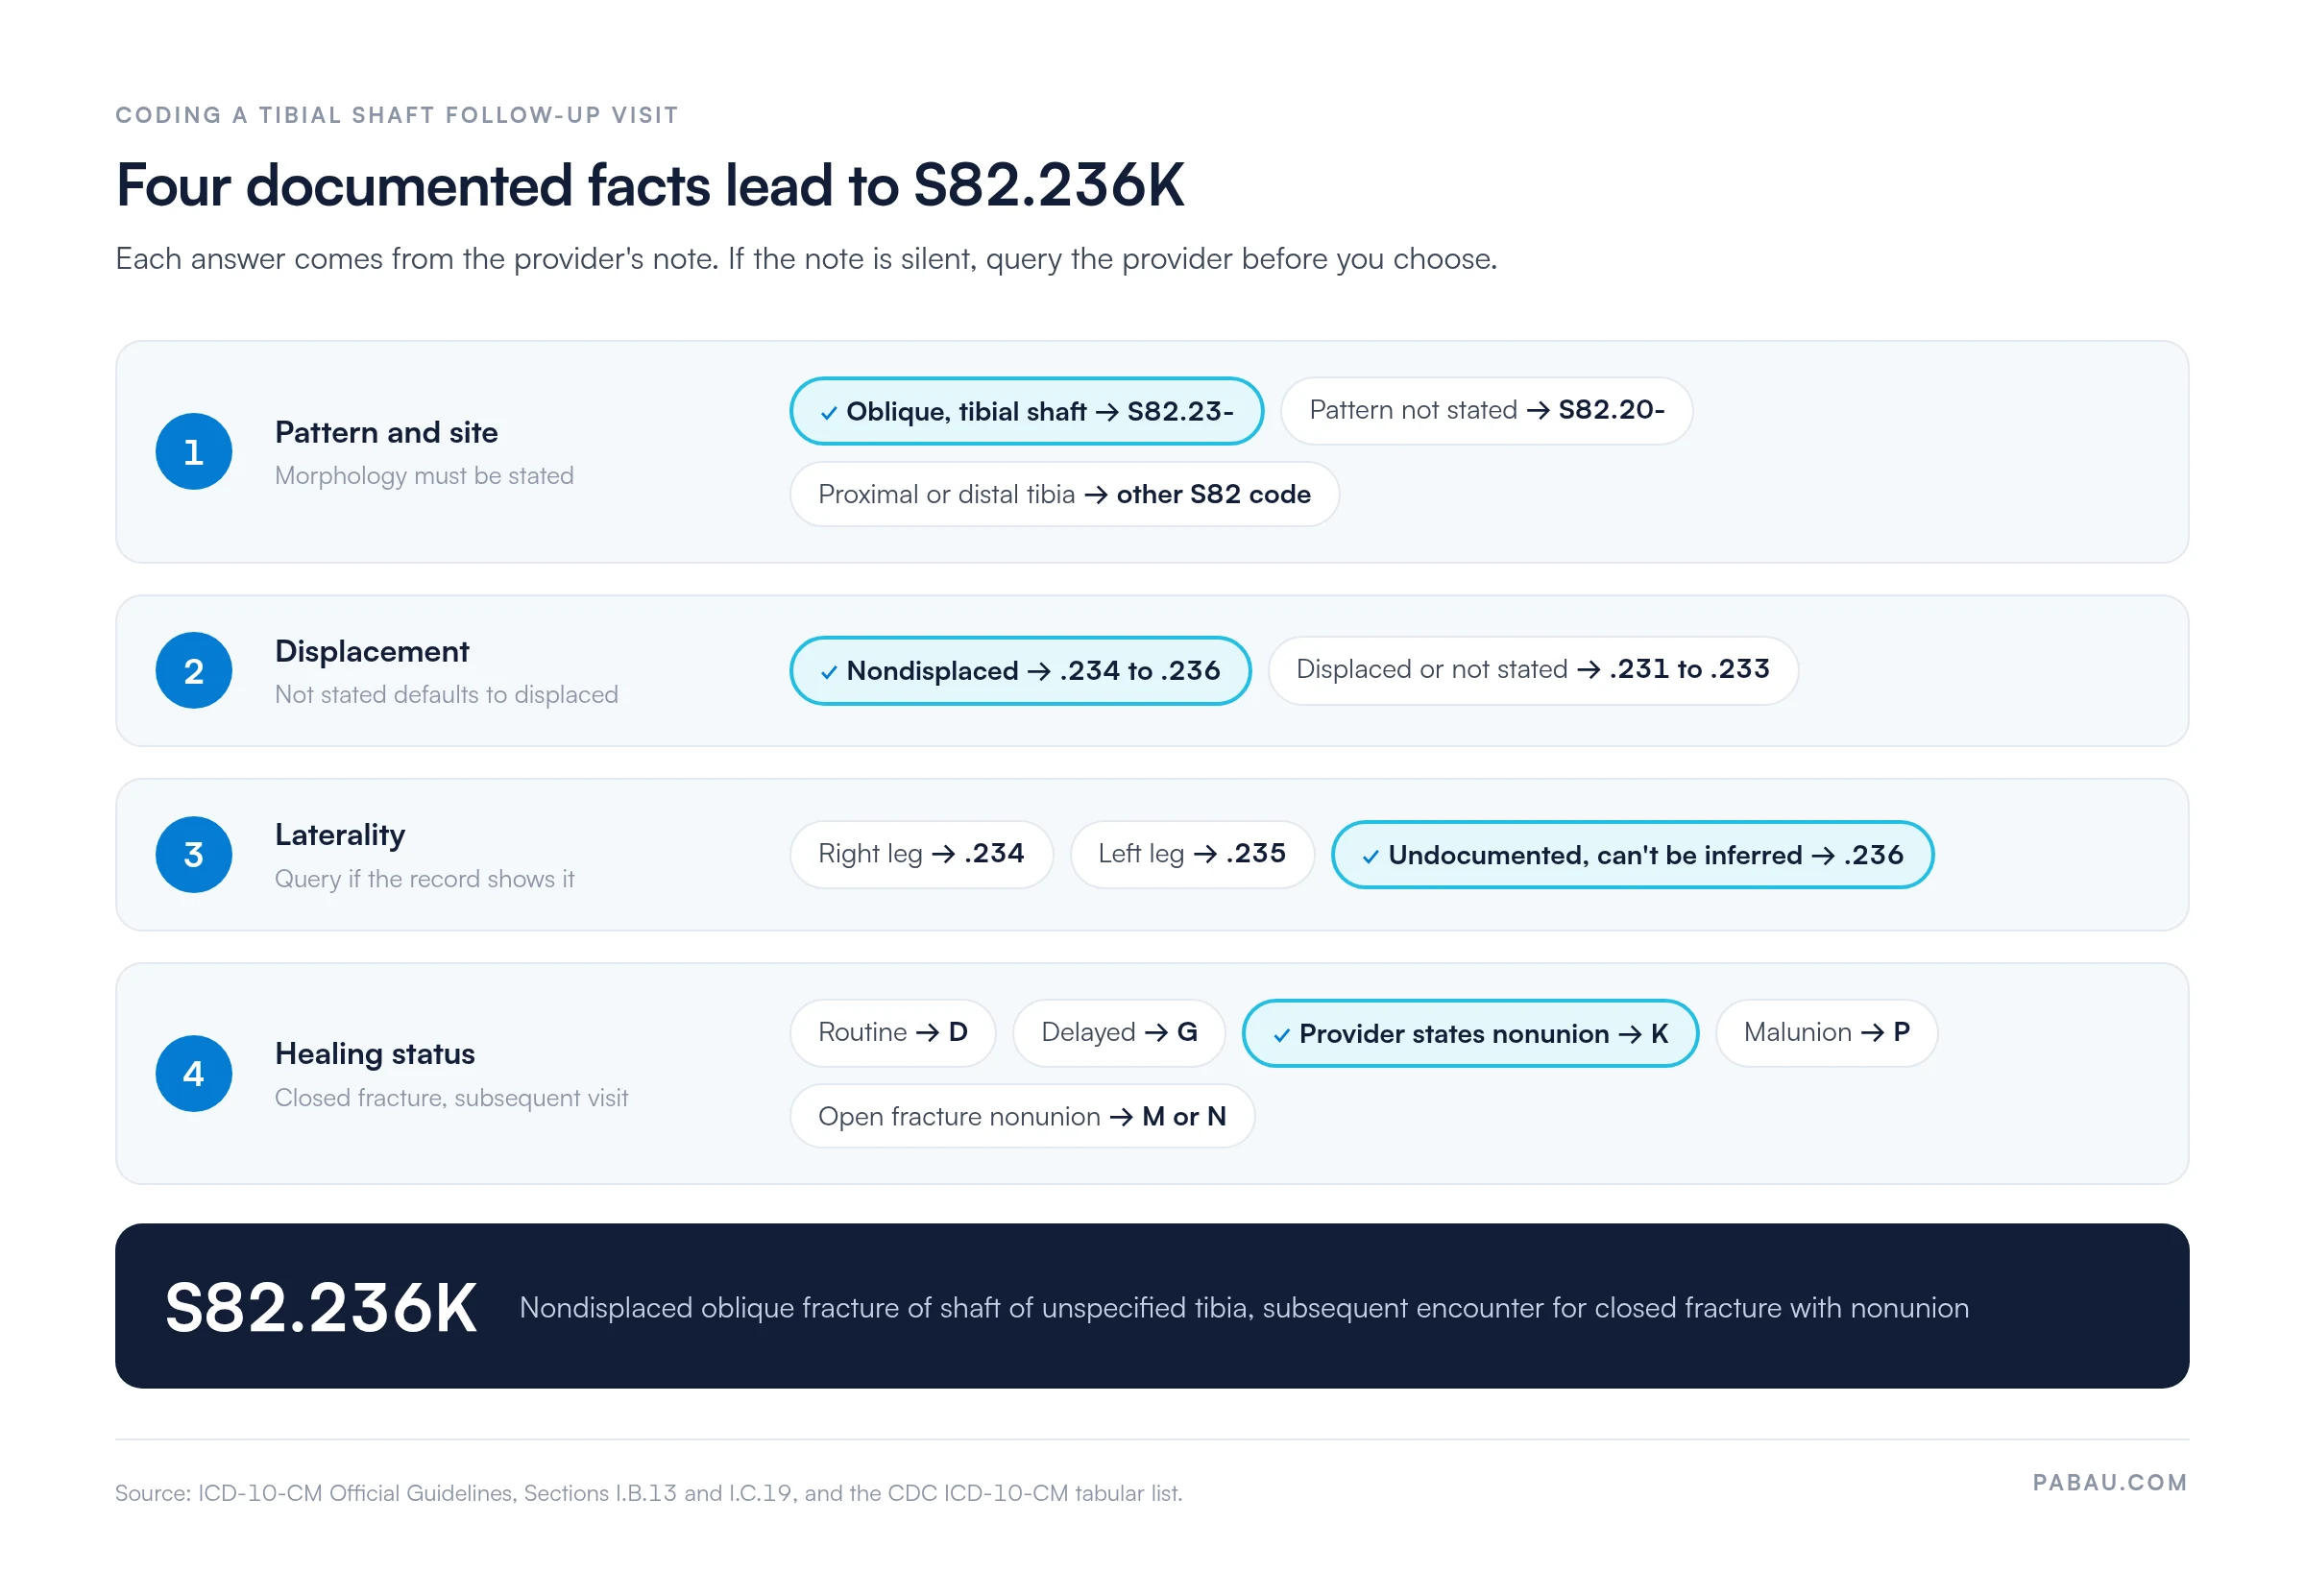Choose 'Displaced or not stated → .231 to .233'
The image size is (2305, 1596).
1532,669
